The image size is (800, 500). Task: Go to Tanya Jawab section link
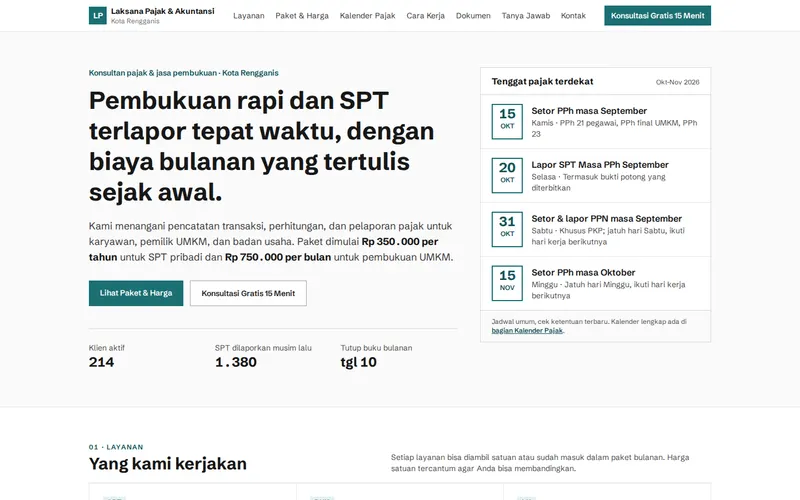[526, 16]
